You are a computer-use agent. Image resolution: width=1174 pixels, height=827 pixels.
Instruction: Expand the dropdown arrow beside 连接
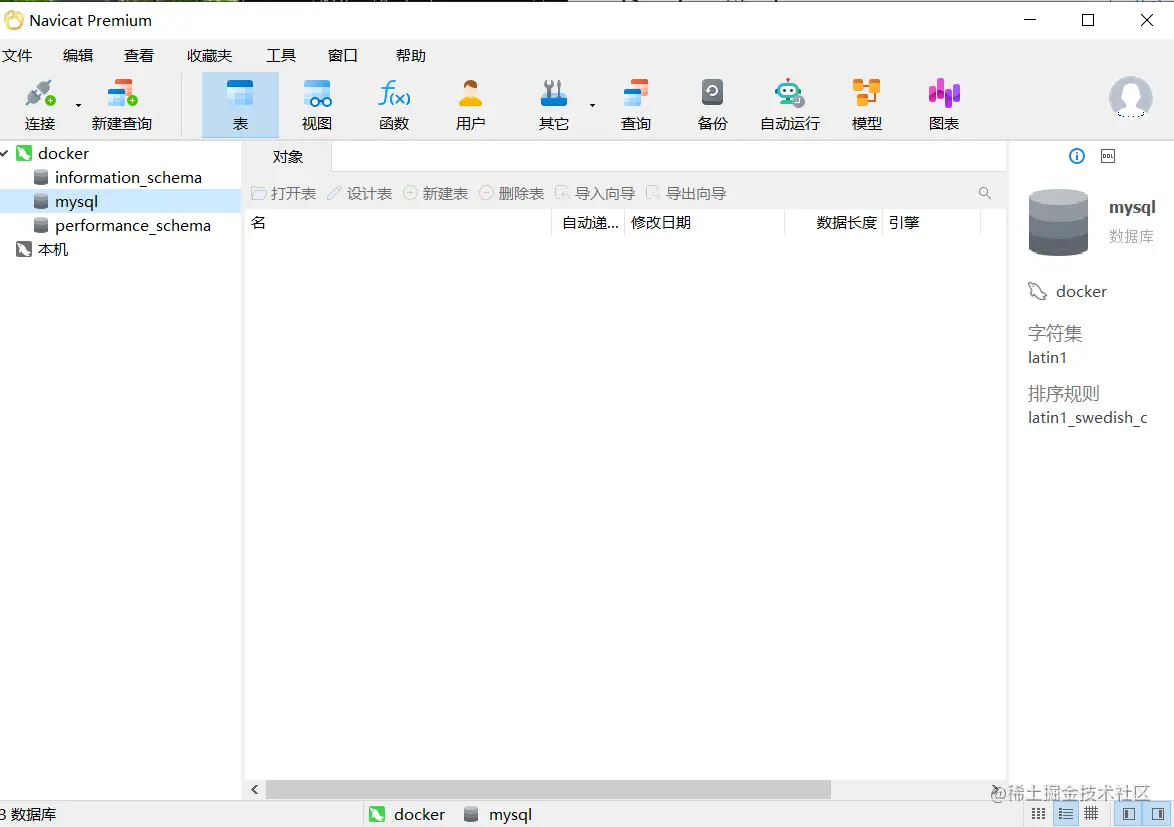click(78, 106)
